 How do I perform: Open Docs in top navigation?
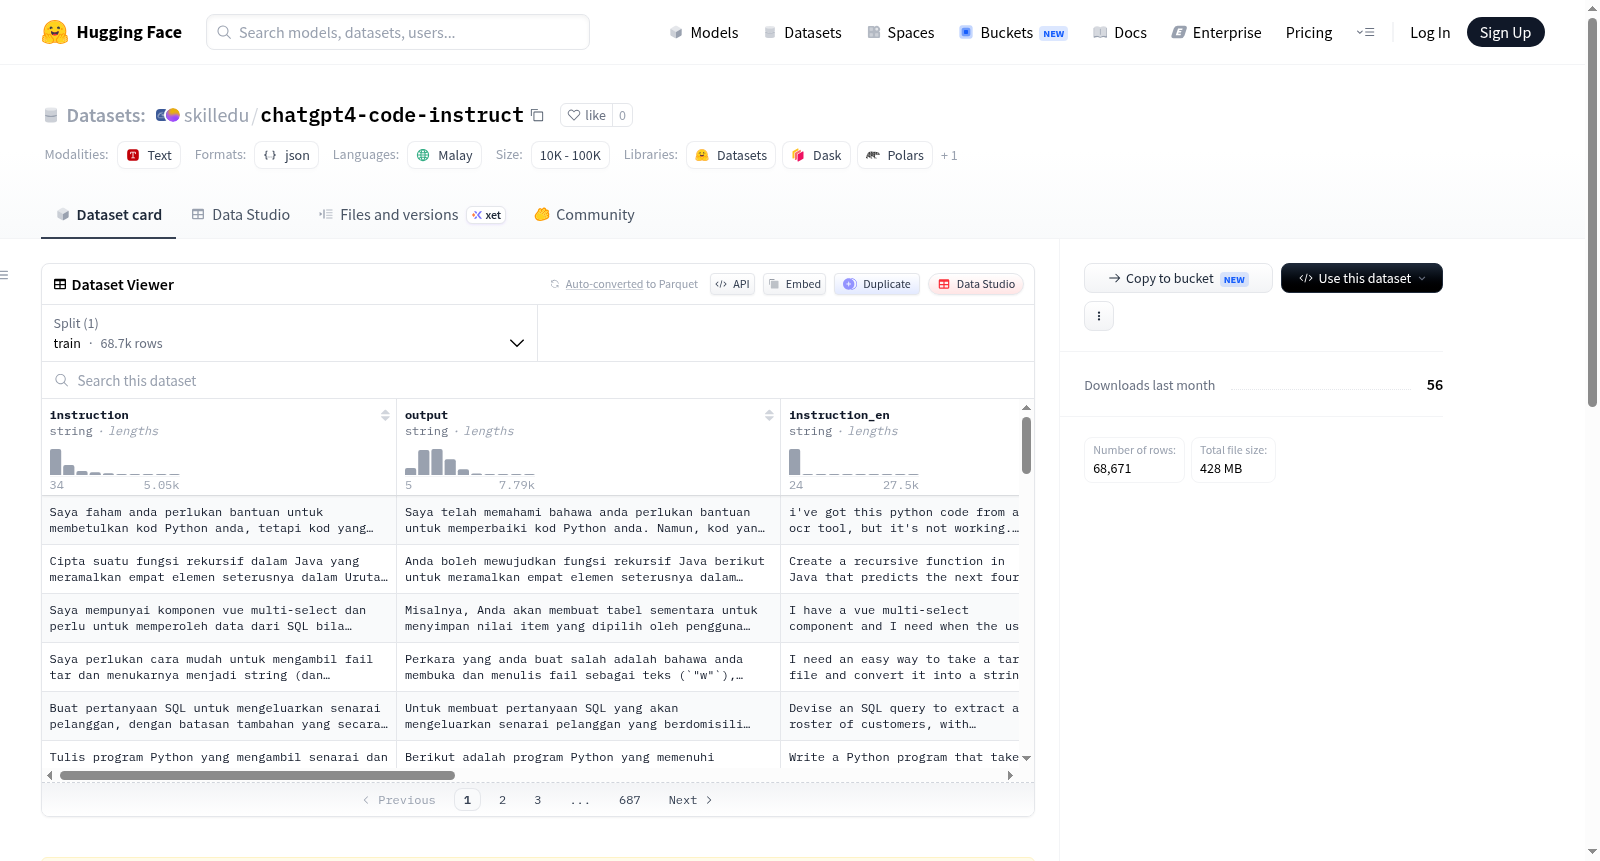1119,32
